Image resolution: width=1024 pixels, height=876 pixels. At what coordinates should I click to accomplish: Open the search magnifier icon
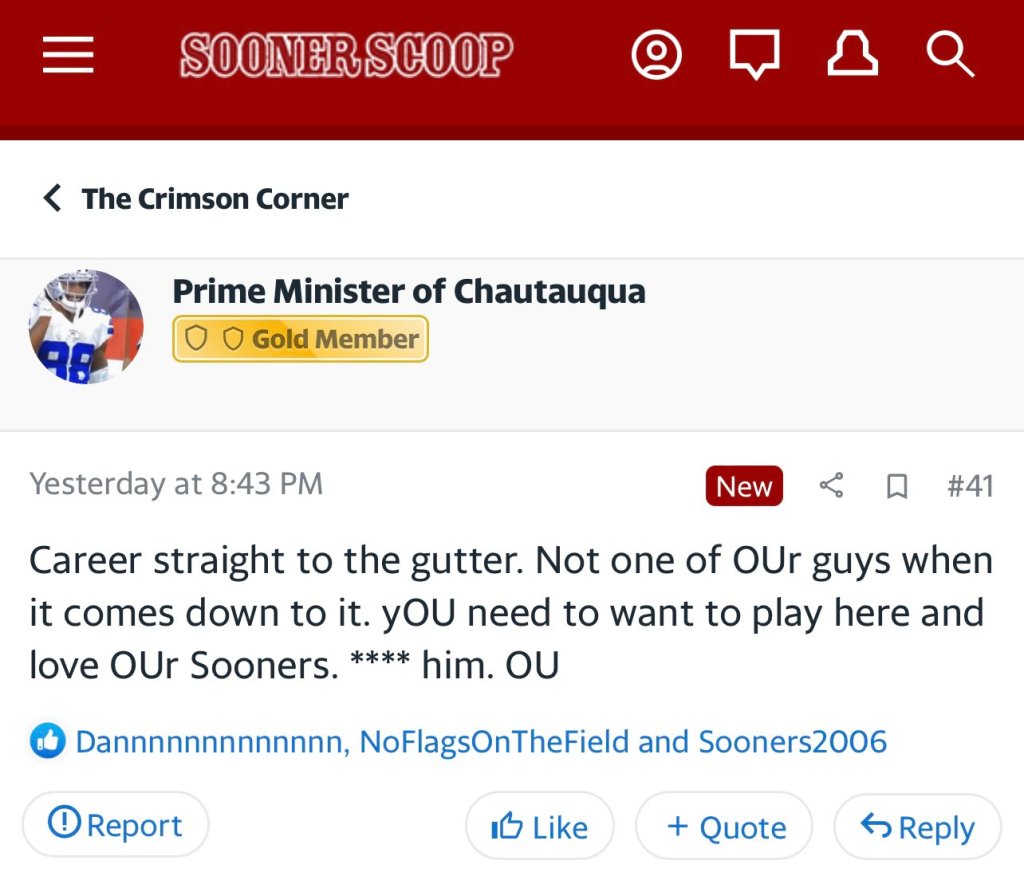click(x=949, y=56)
